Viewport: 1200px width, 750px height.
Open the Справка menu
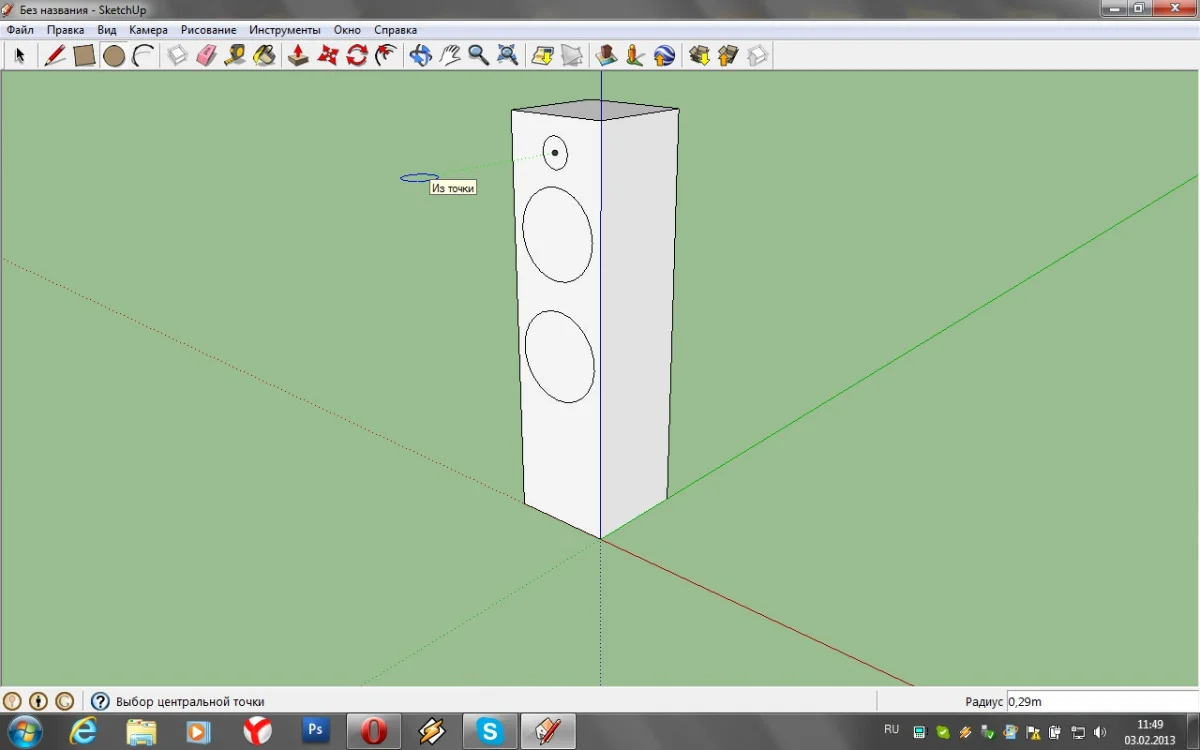395,30
